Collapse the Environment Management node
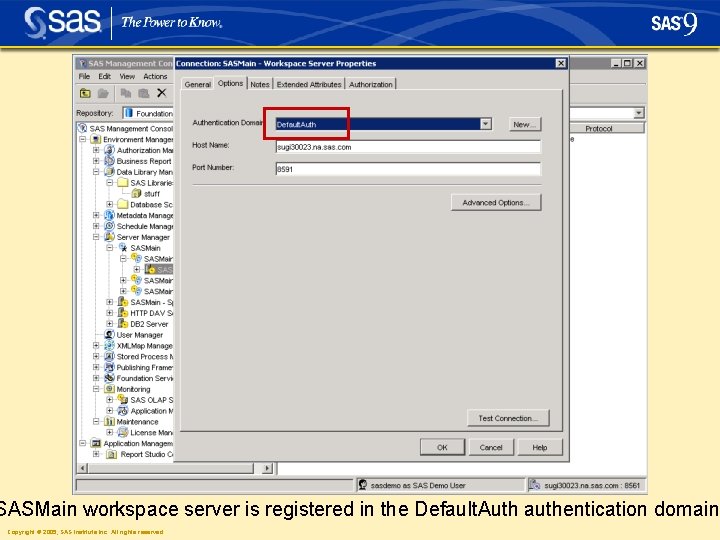The height and width of the screenshot is (540, 720). pos(83,139)
